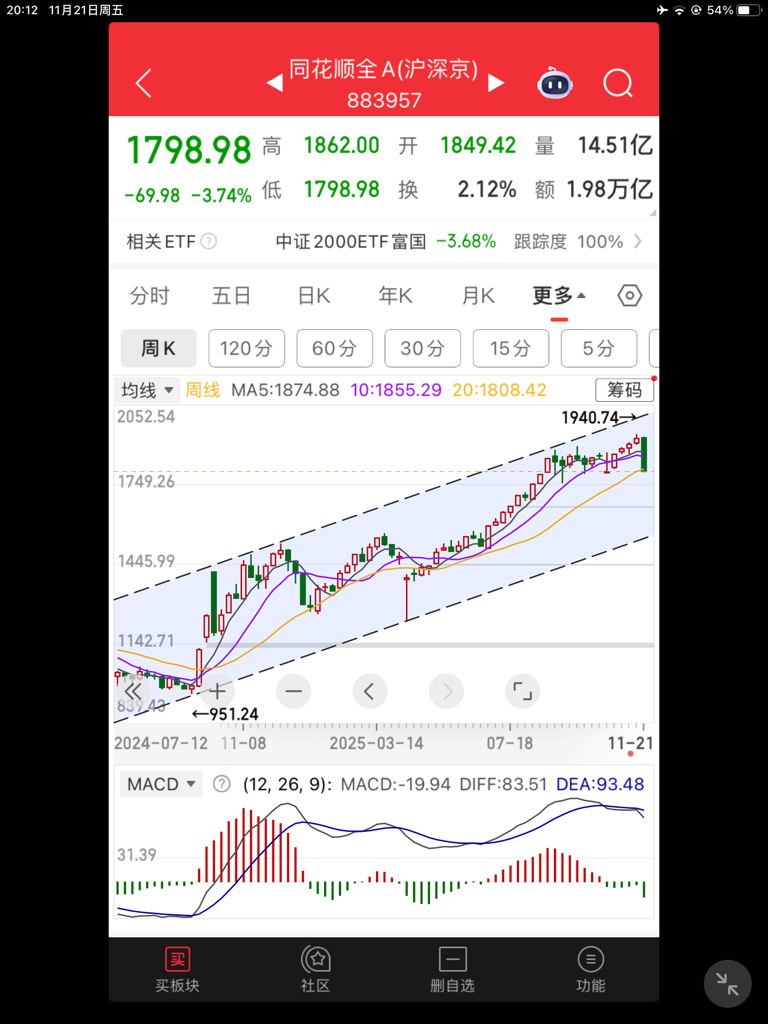Screen dimensions: 768x1024
Task: Open the 功能 functions menu
Action: (x=590, y=971)
